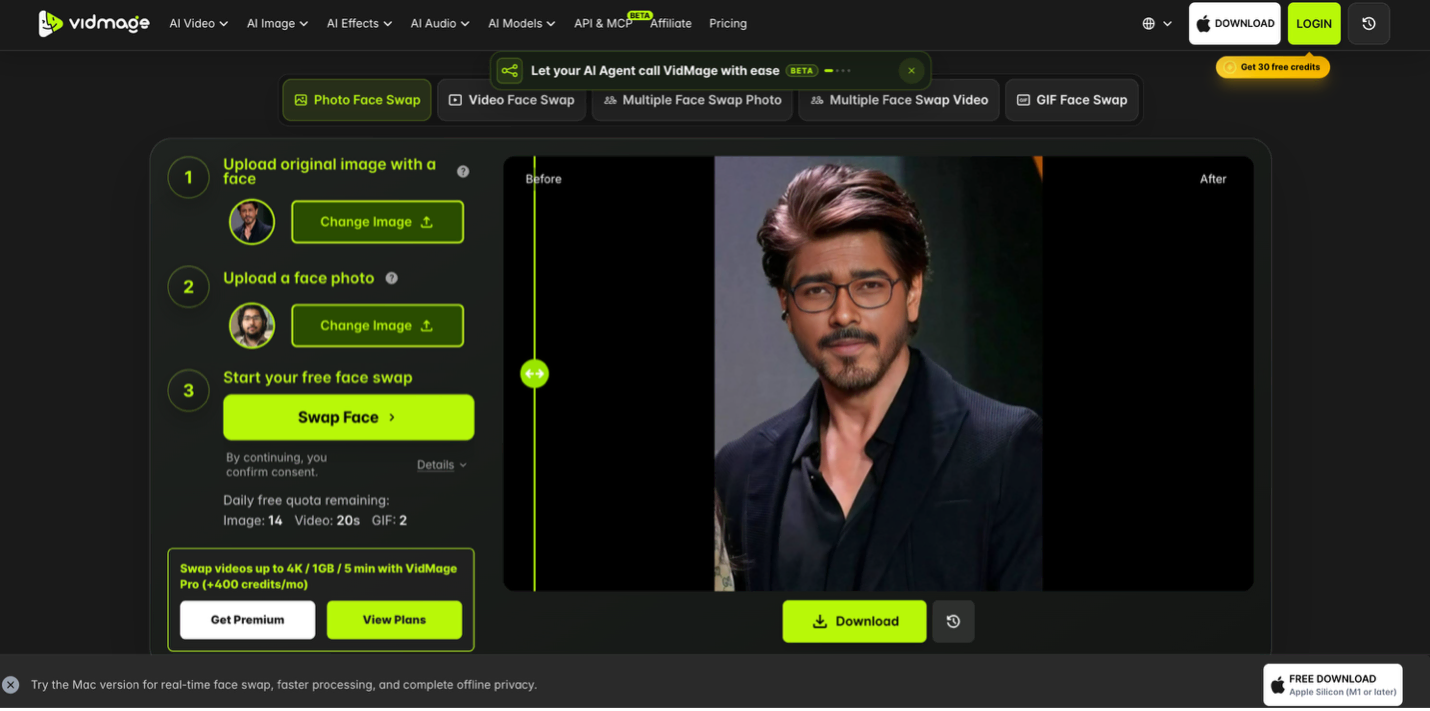Image resolution: width=1430 pixels, height=711 pixels.
Task: Click help icon beside Upload a face photo
Action: tap(392, 278)
